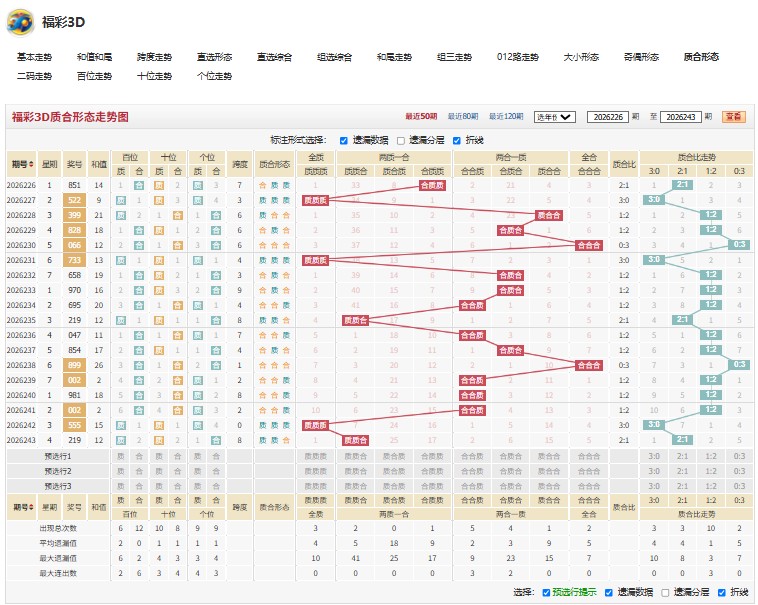Toggle 折线 checkbox in the bottom 选择 row
Screen dimensions: 758x605
[722, 593]
